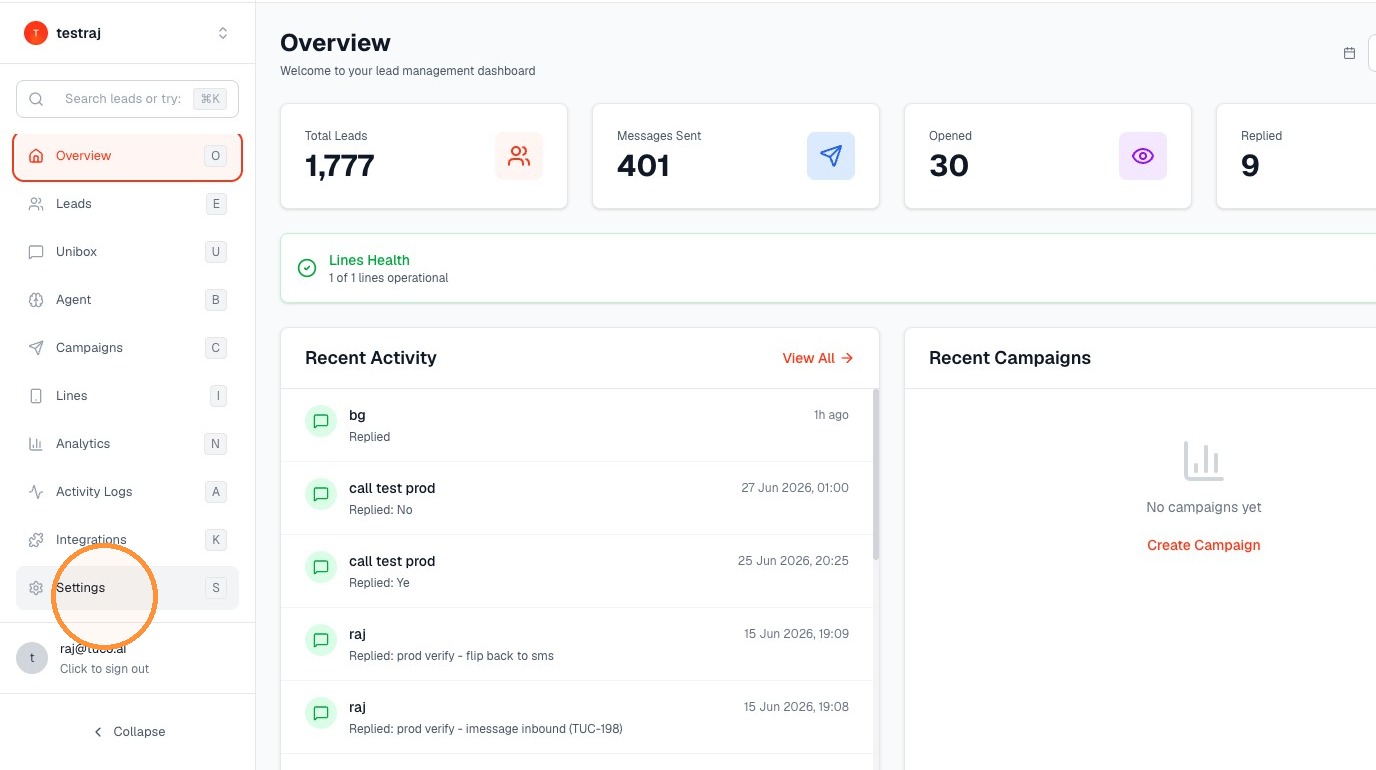Click the Opened eye icon

(1143, 156)
